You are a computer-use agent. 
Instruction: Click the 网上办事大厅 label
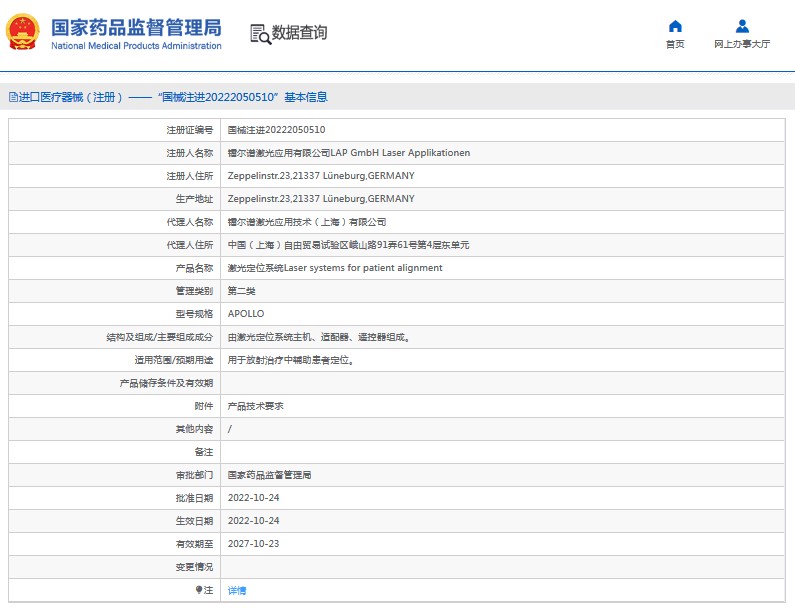(742, 44)
